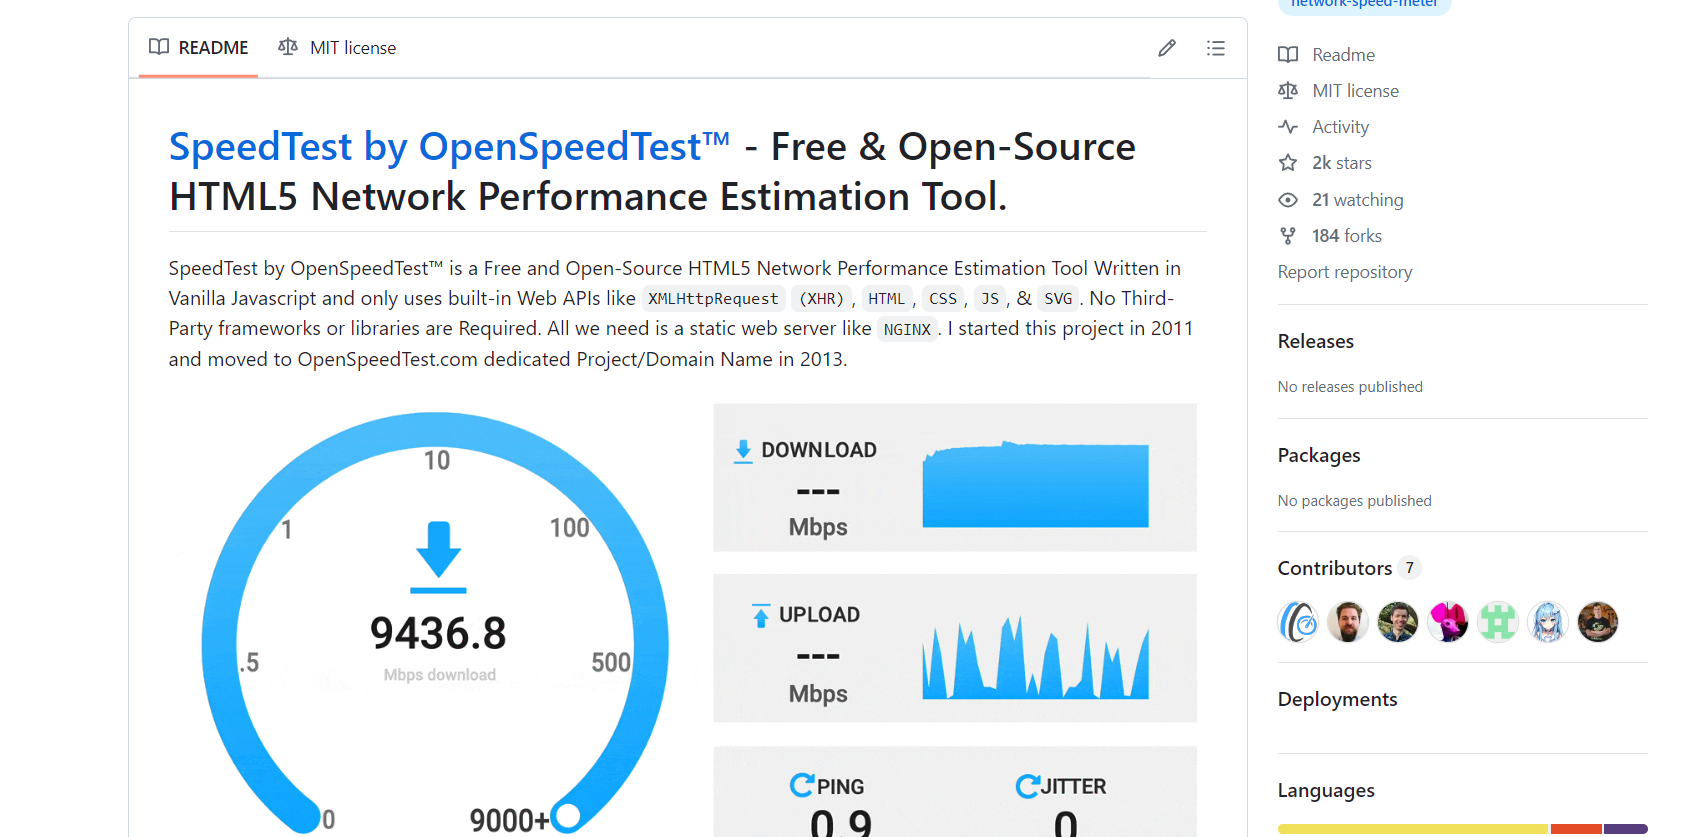The height and width of the screenshot is (837, 1699).
Task: Click the NGINX code label
Action: click(907, 329)
